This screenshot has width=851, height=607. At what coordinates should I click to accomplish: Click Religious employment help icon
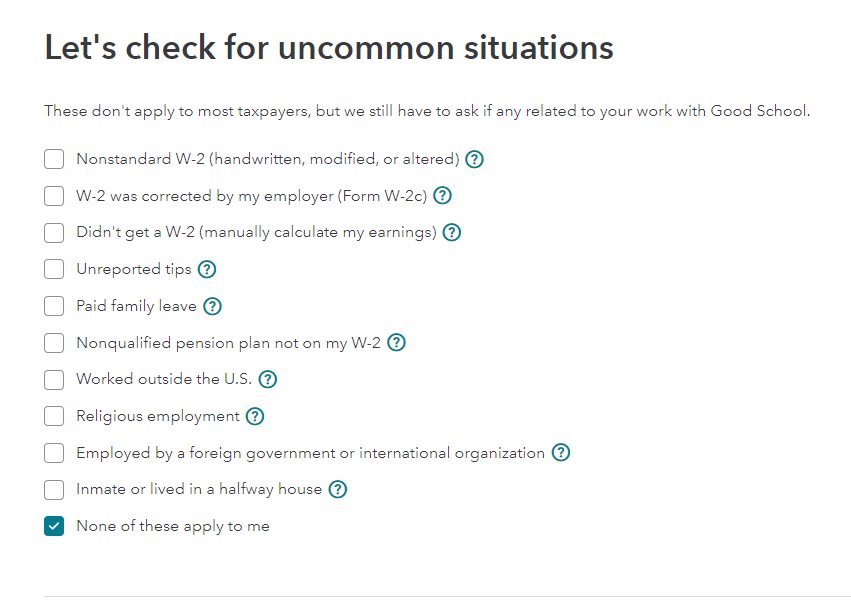255,416
